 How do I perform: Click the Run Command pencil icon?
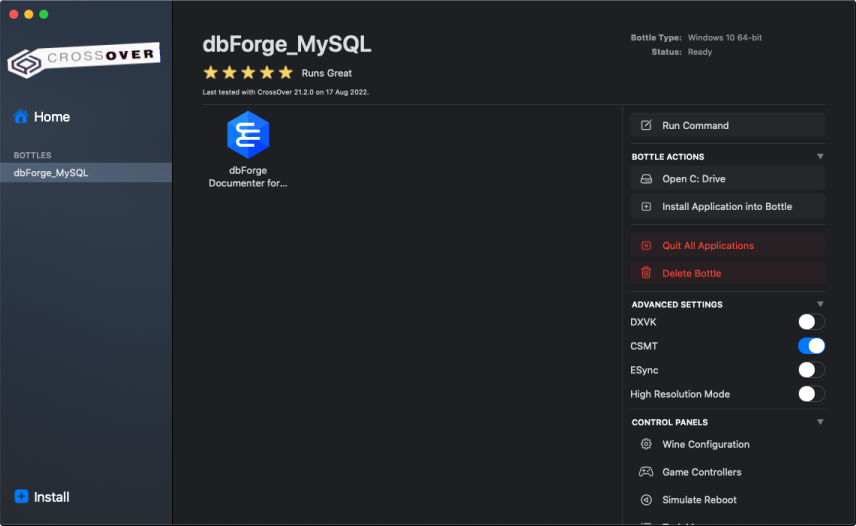[646, 125]
